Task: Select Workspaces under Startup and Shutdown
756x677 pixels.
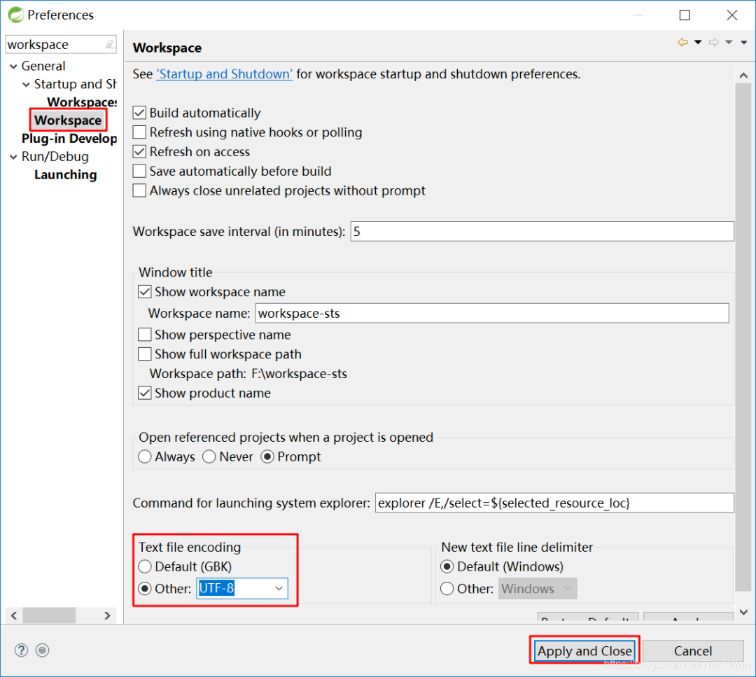Action: [82, 102]
